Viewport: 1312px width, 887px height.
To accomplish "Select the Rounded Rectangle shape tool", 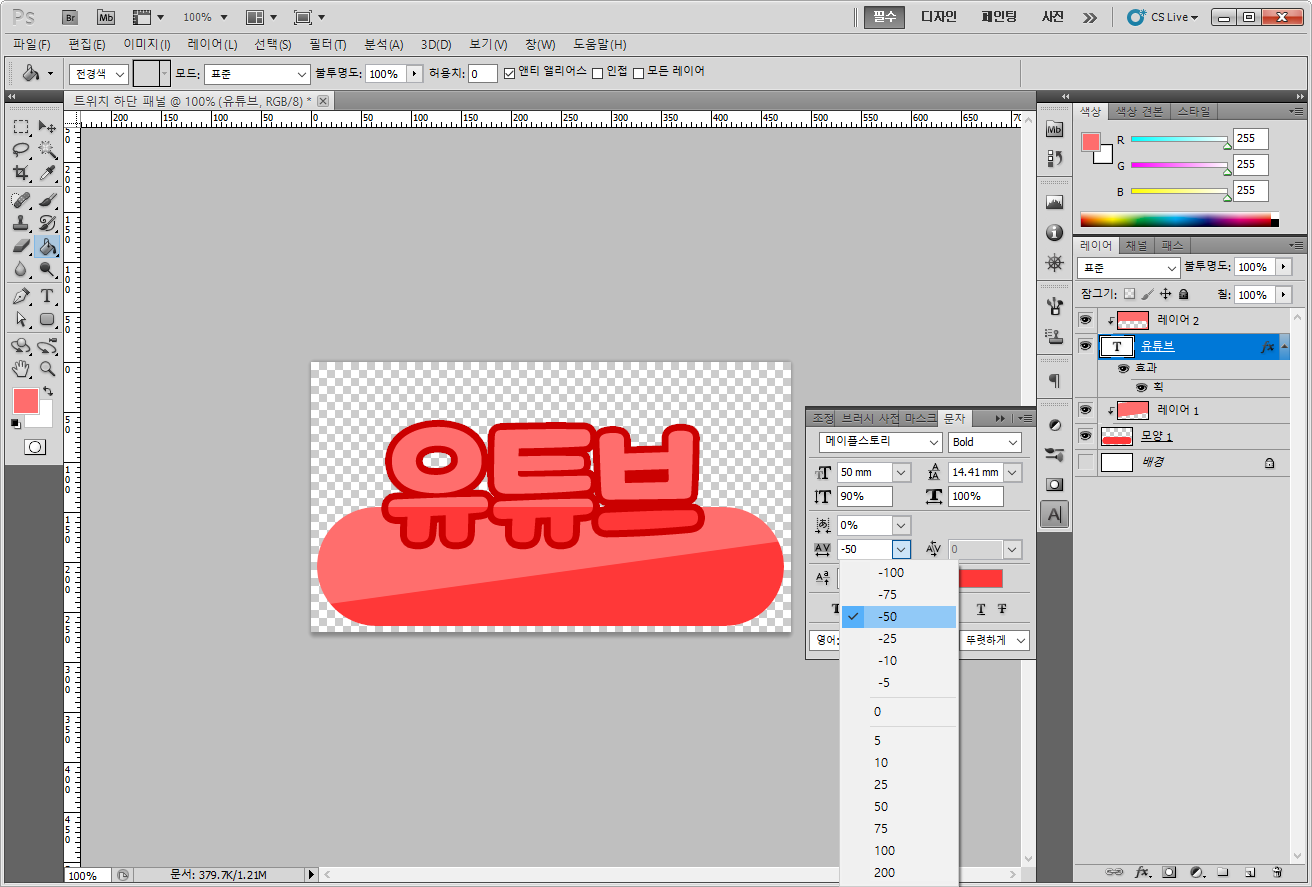I will tap(47, 319).
